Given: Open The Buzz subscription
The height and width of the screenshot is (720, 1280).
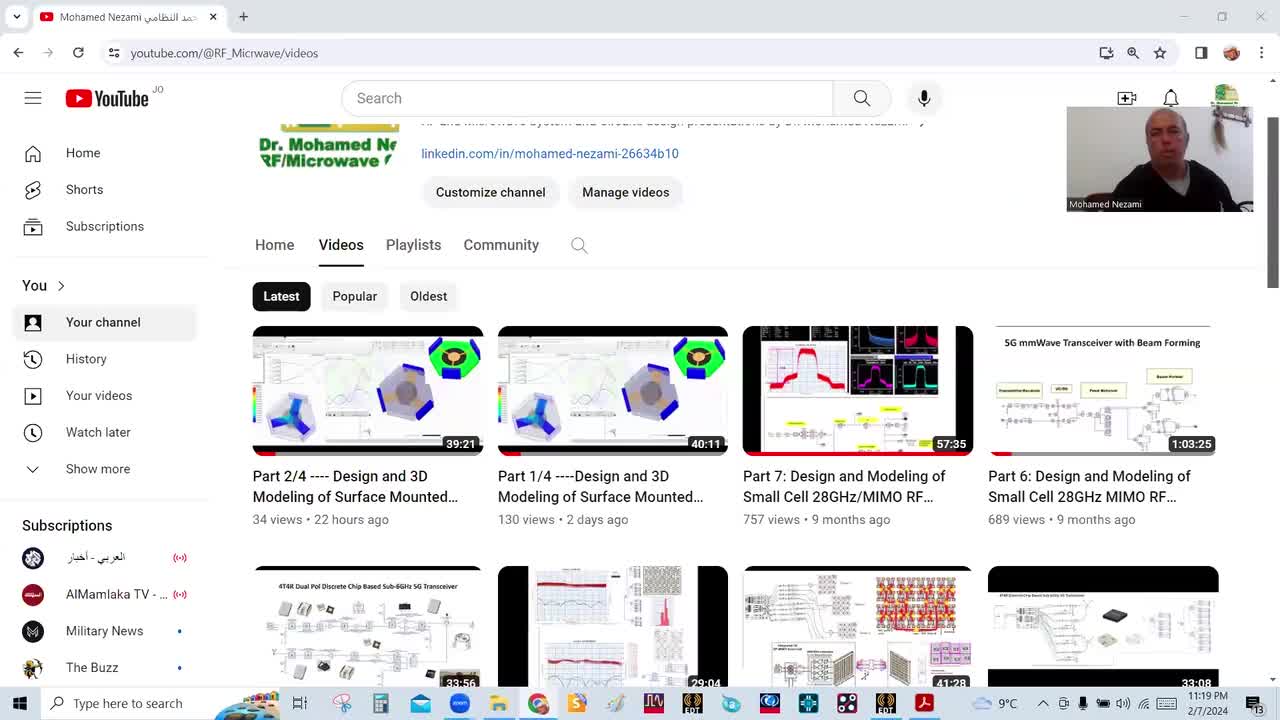Looking at the screenshot, I should (105, 668).
